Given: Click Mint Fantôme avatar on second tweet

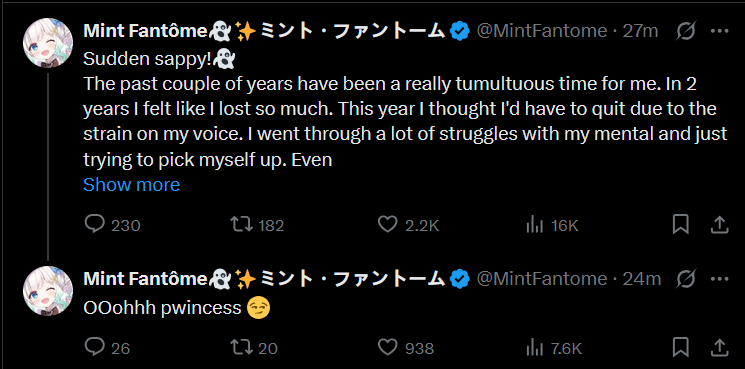Looking at the screenshot, I should (48, 290).
